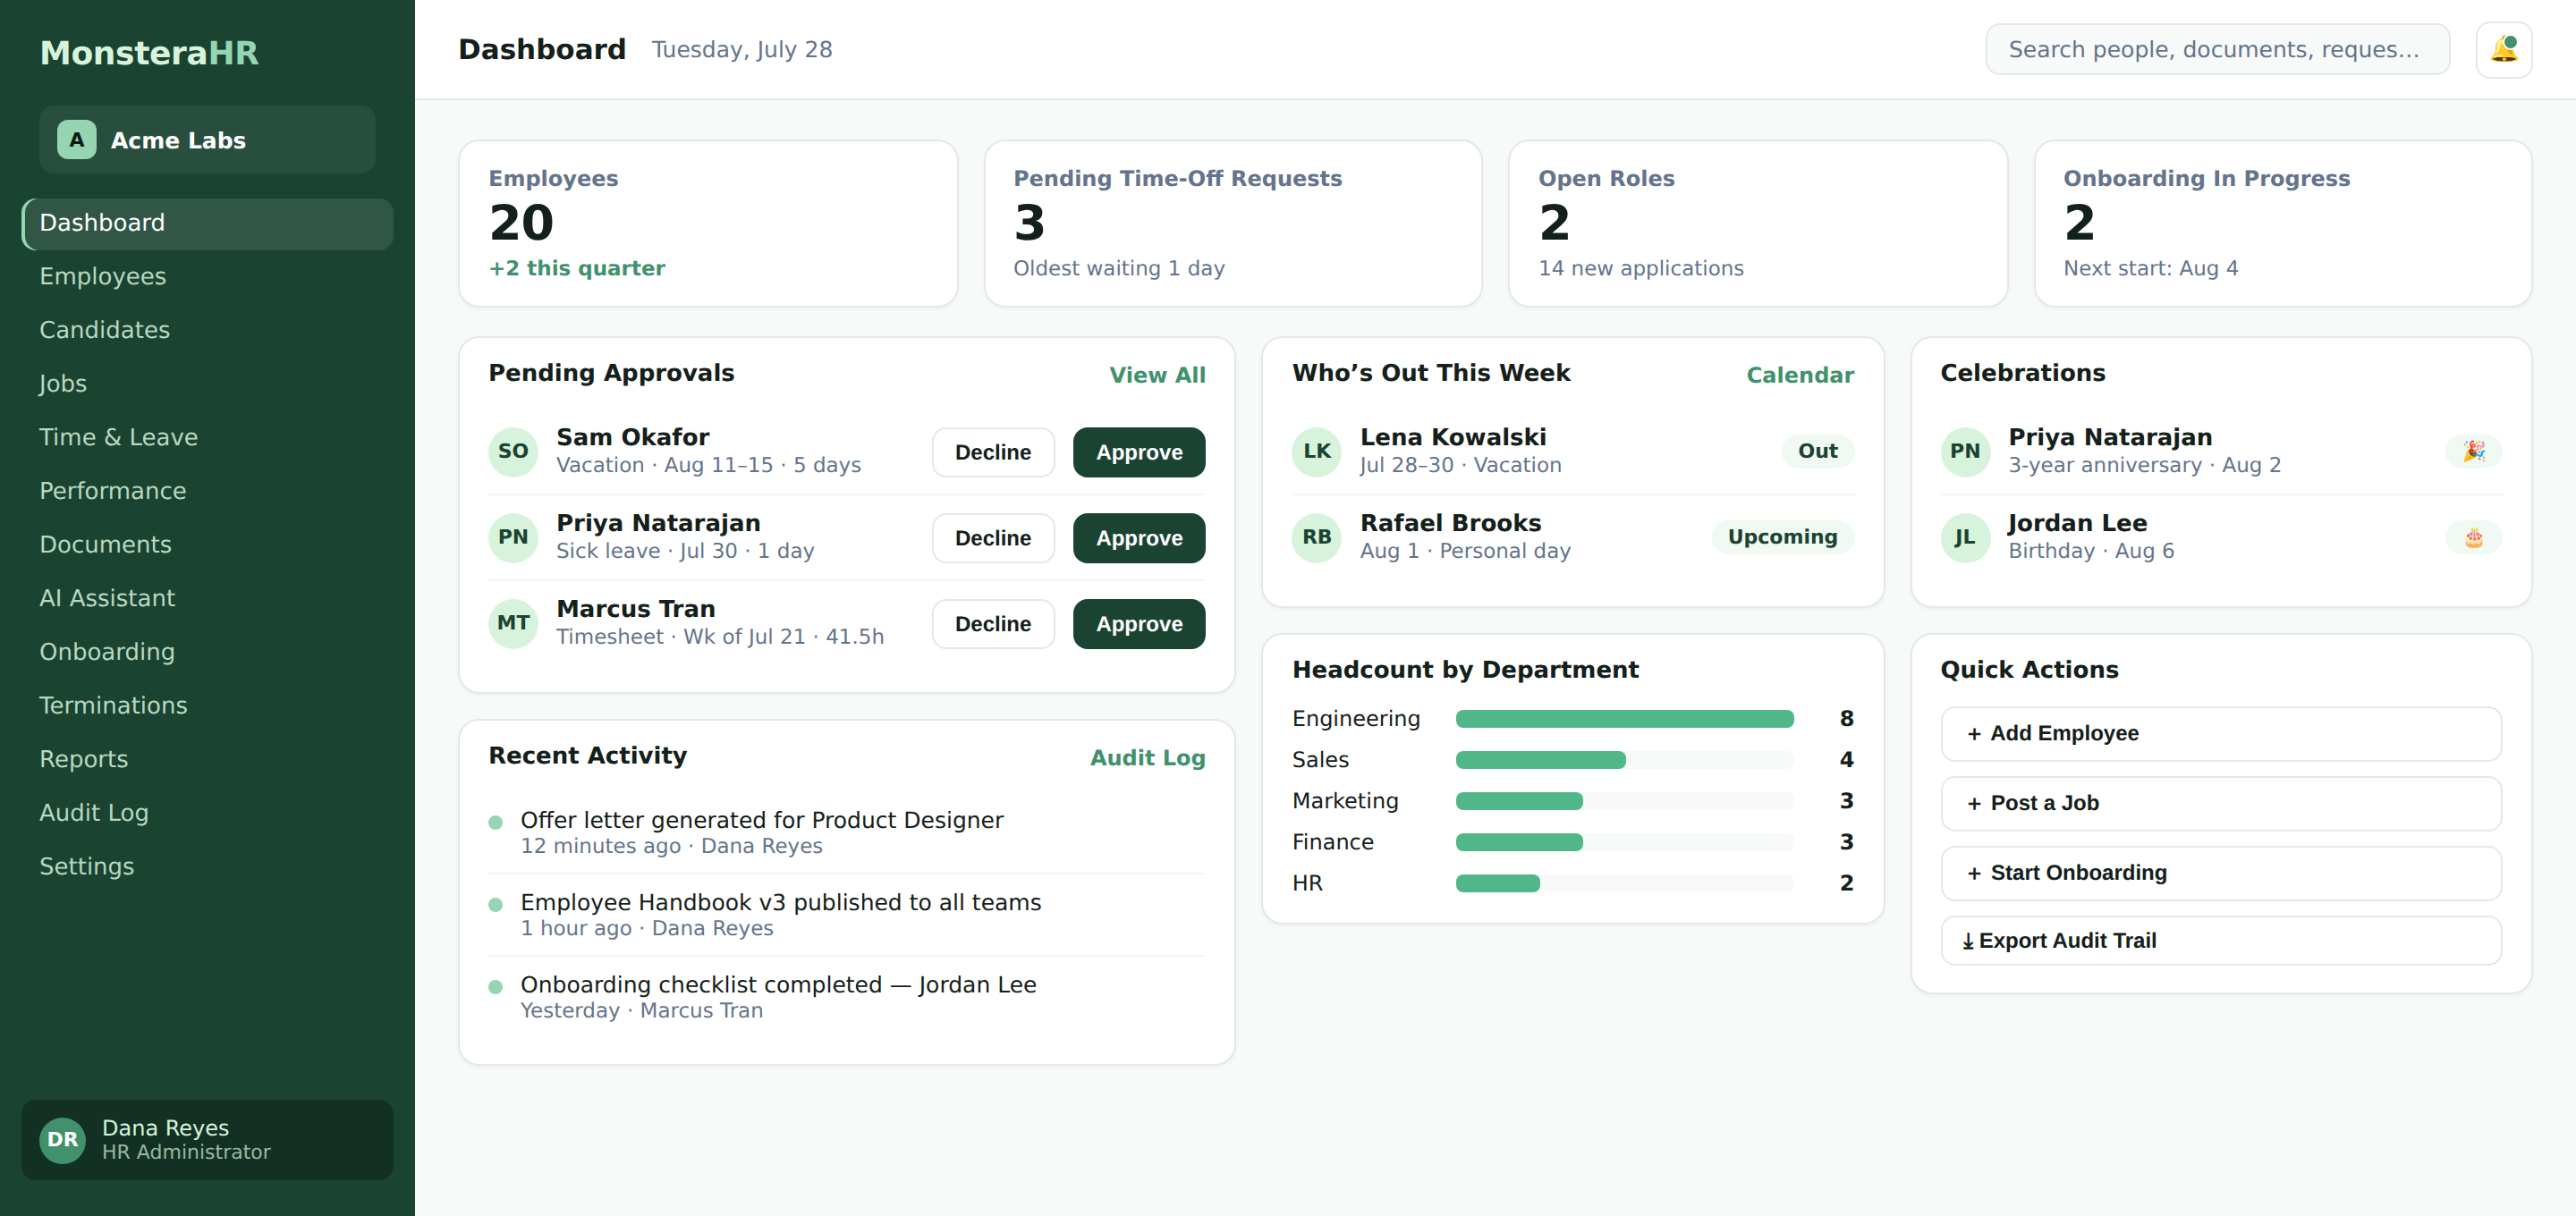Viewport: 2576px width, 1216px height.
Task: Navigate to Terminations
Action: coord(207,706)
